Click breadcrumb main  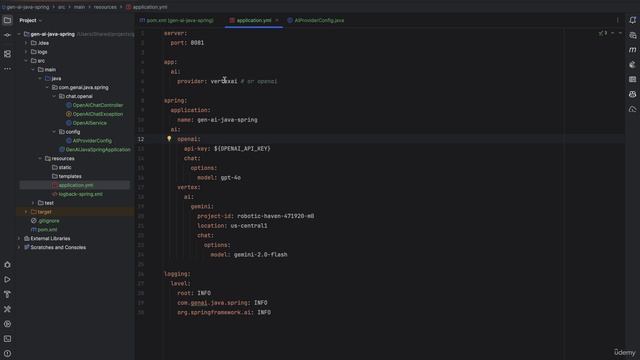(80, 7)
